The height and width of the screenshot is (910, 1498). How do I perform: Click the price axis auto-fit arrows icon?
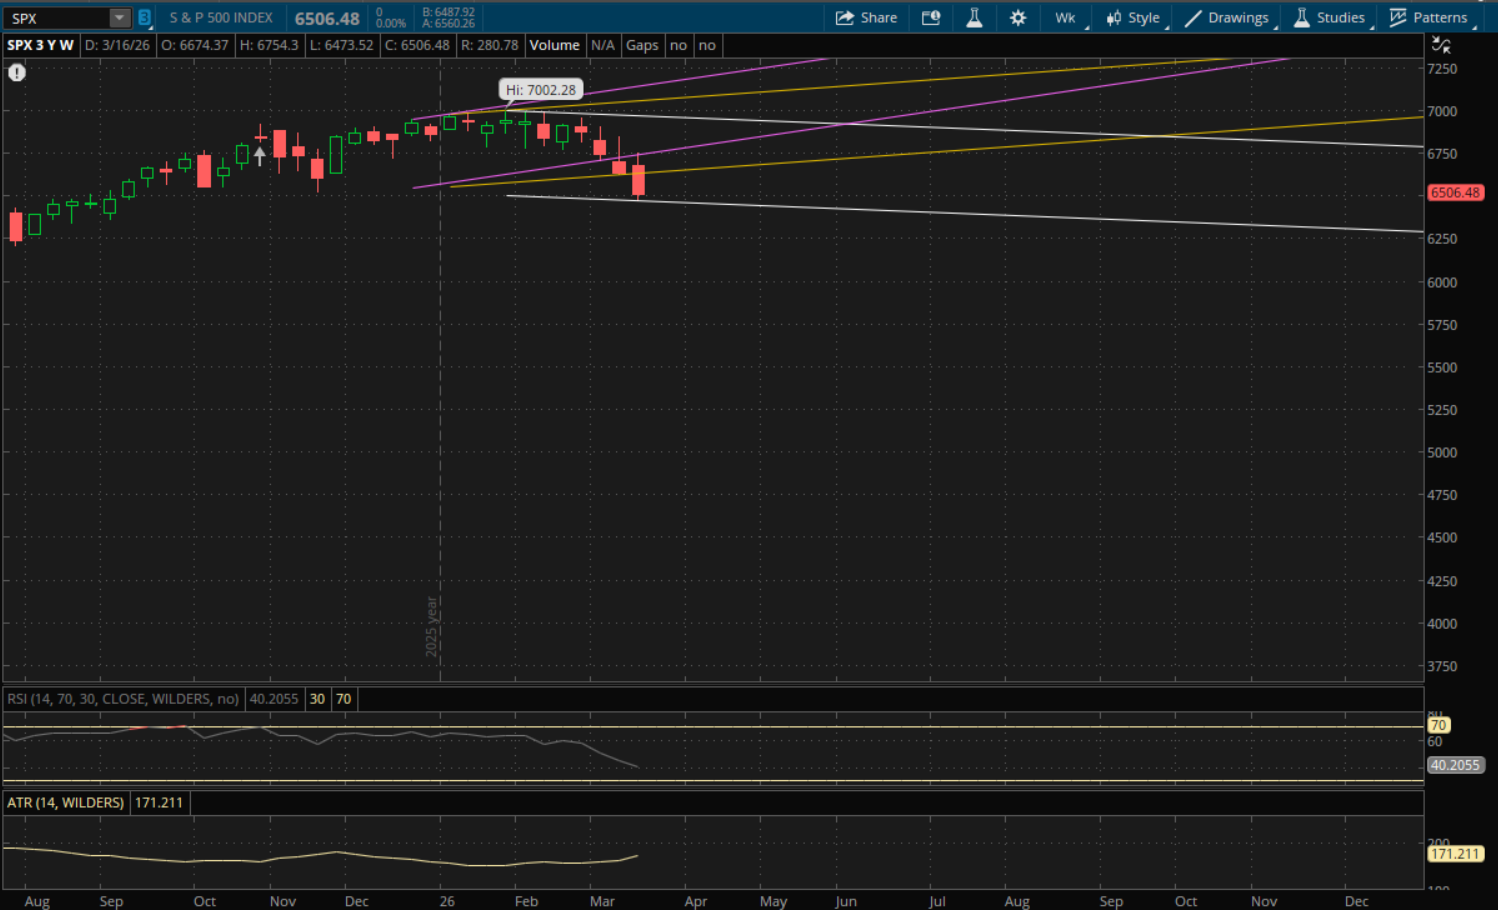click(1441, 45)
